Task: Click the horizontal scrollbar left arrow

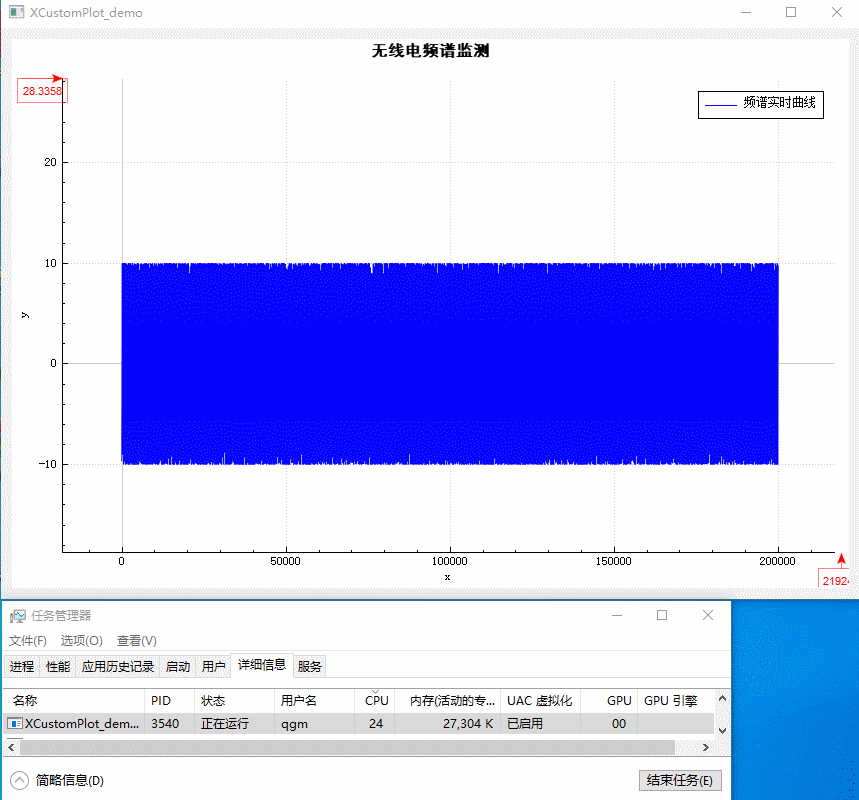Action: 11,747
